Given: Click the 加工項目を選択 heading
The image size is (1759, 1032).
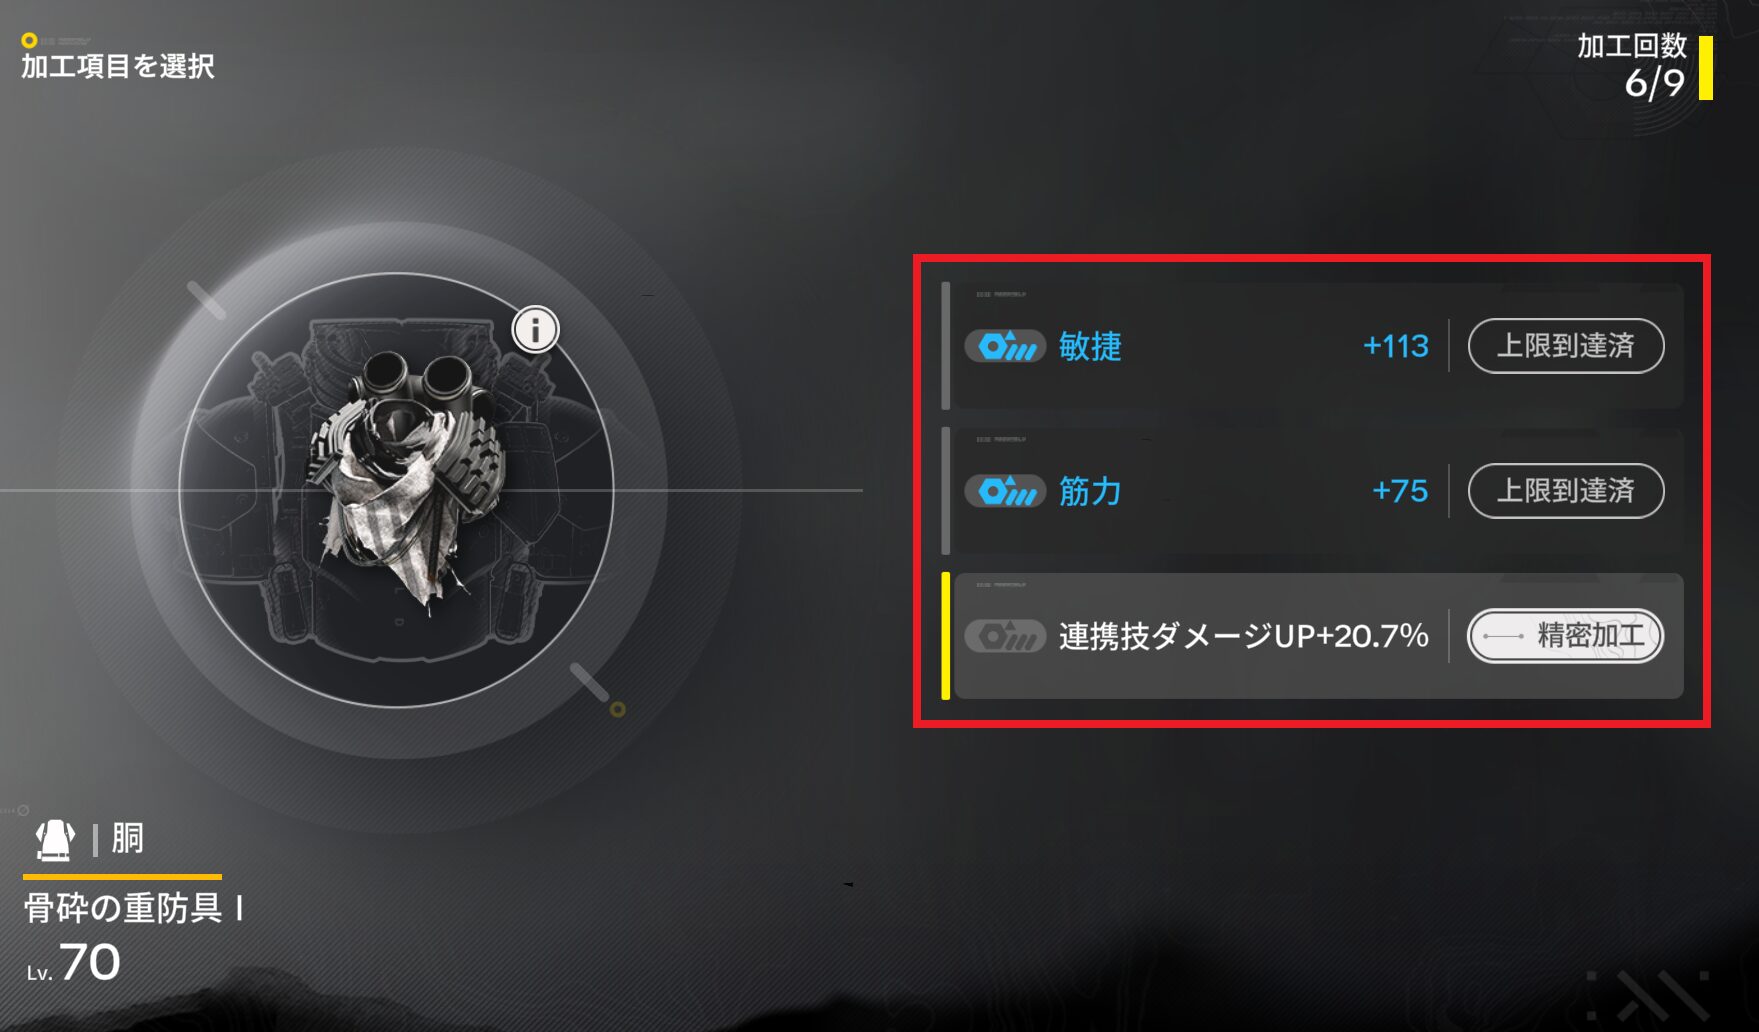Looking at the screenshot, I should click(x=118, y=66).
